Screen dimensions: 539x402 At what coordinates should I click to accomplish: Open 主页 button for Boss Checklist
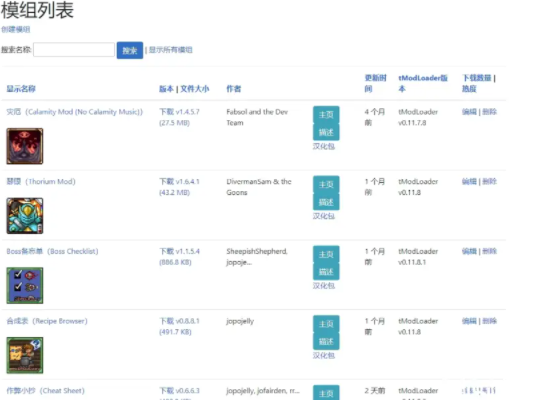(326, 254)
